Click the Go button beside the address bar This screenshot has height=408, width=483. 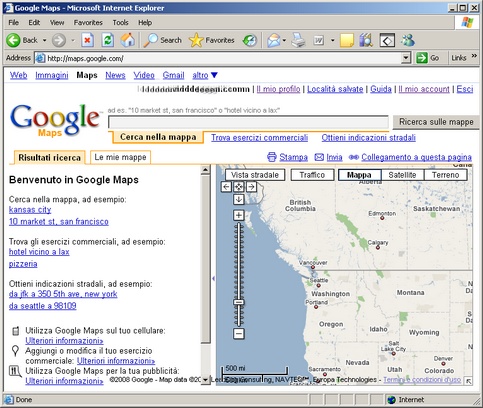point(428,58)
